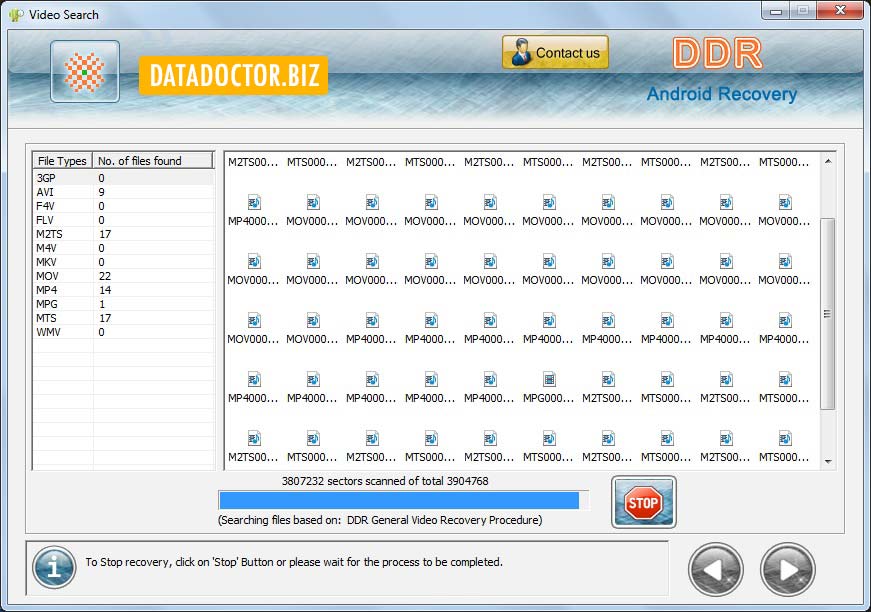Click the 'To Stop recovery' hint message
The image size is (871, 612).
[x=294, y=562]
